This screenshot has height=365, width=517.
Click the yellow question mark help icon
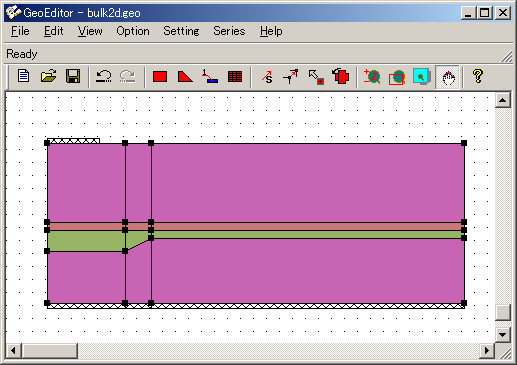[478, 76]
